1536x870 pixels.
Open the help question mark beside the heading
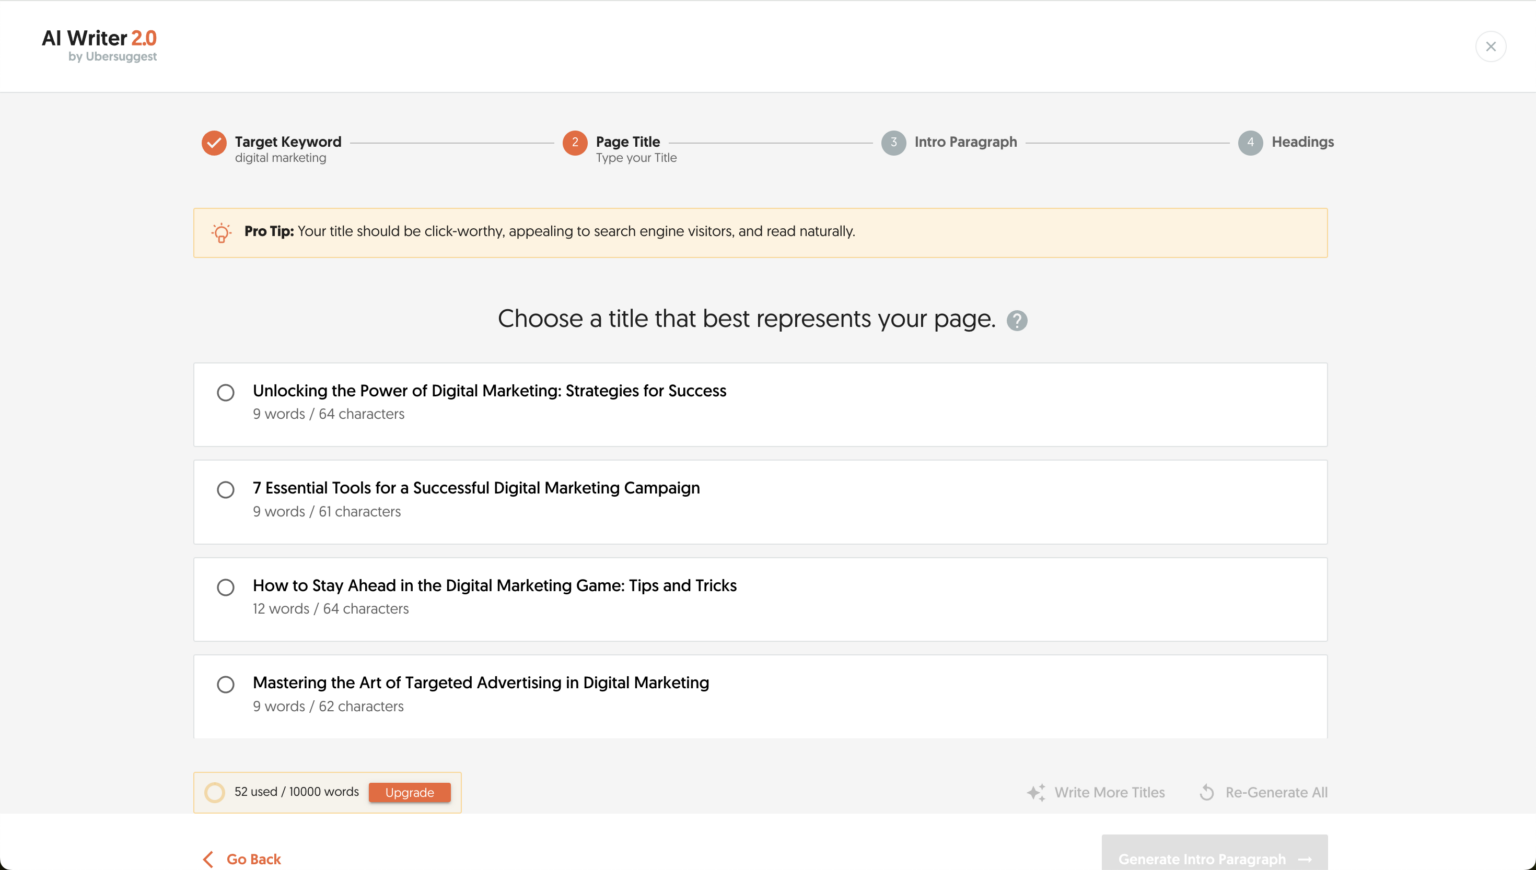coord(1016,320)
